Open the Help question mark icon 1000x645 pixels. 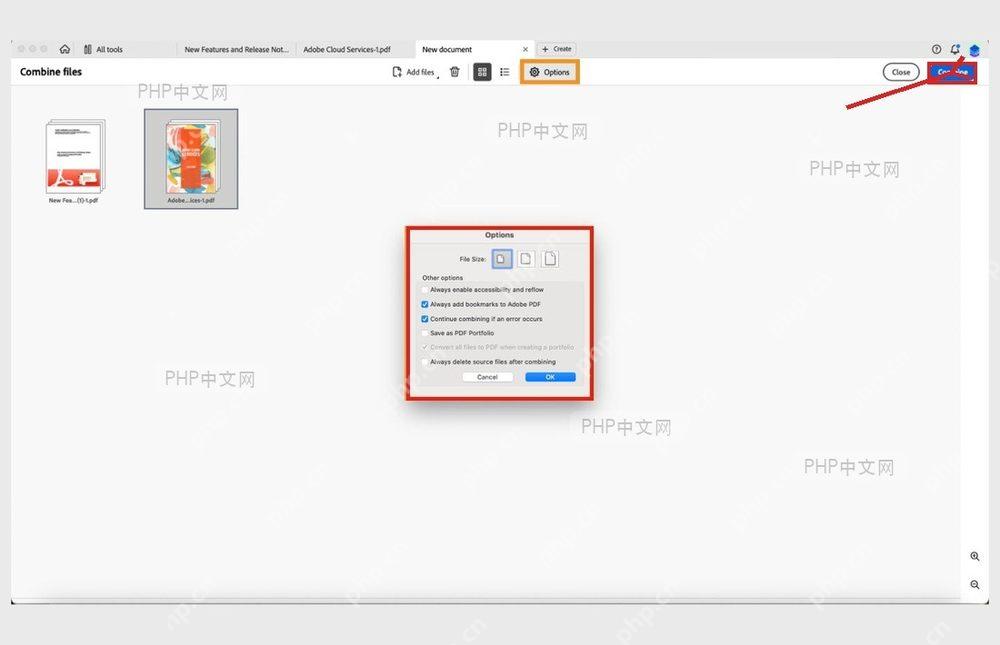coord(936,49)
